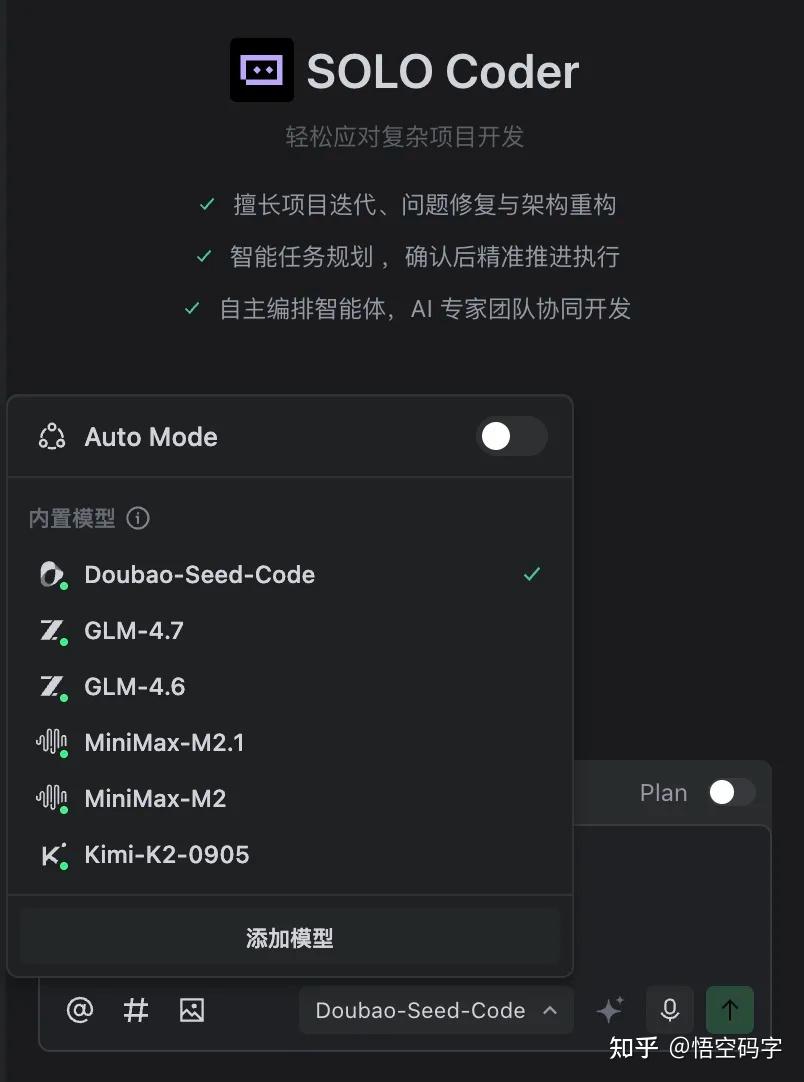Click the SOLO Coder logo icon
804x1082 pixels.
pos(262,70)
